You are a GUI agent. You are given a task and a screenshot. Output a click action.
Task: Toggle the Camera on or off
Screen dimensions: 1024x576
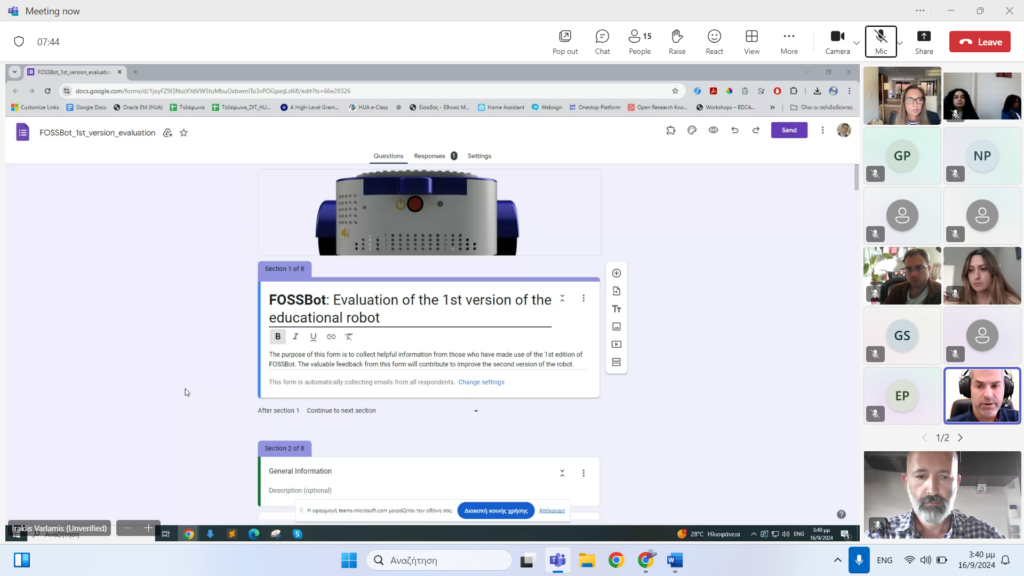(837, 42)
